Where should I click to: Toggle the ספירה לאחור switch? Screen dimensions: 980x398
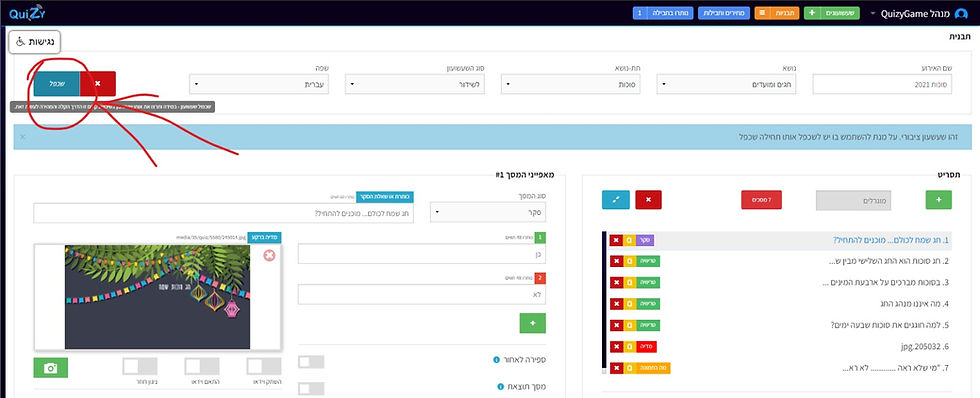(x=311, y=362)
